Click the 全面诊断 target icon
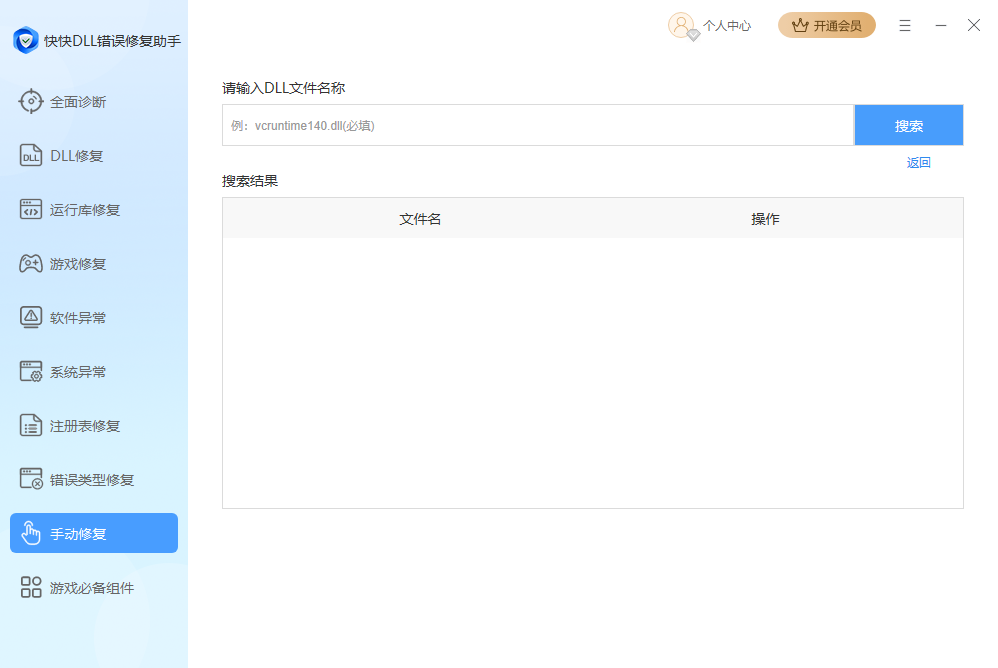This screenshot has height=668, width=998. (31, 101)
